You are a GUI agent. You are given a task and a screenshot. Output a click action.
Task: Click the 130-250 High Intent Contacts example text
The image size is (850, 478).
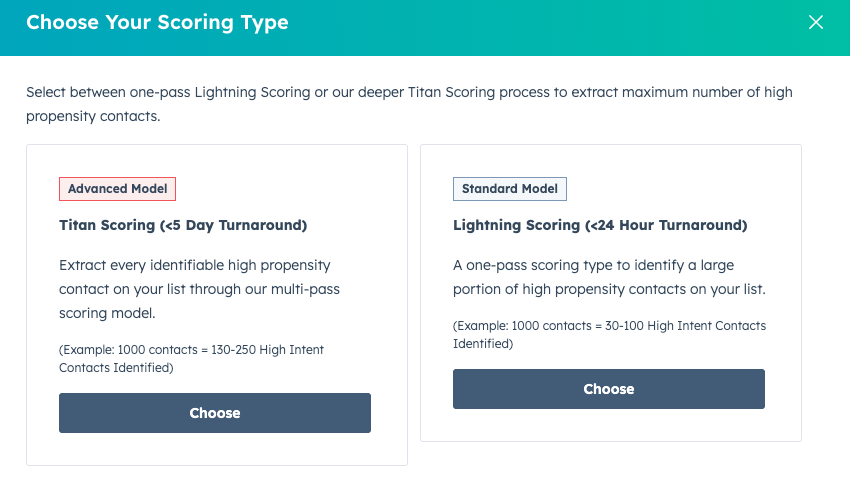click(191, 359)
